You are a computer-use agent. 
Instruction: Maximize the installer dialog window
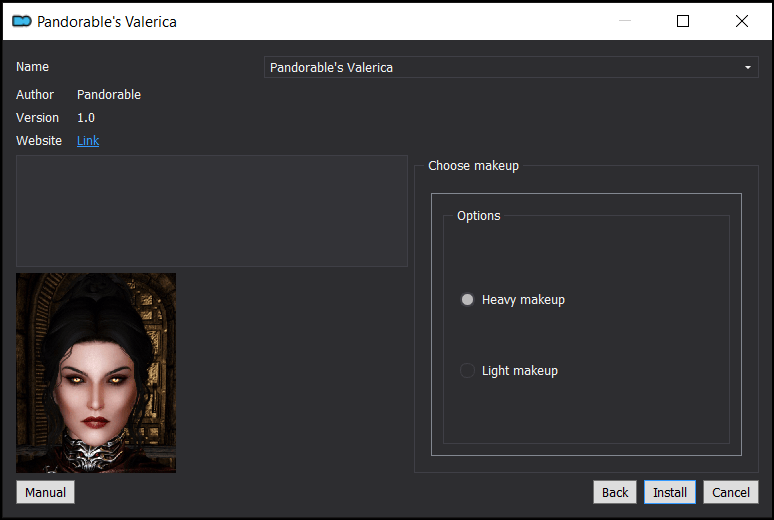(683, 21)
